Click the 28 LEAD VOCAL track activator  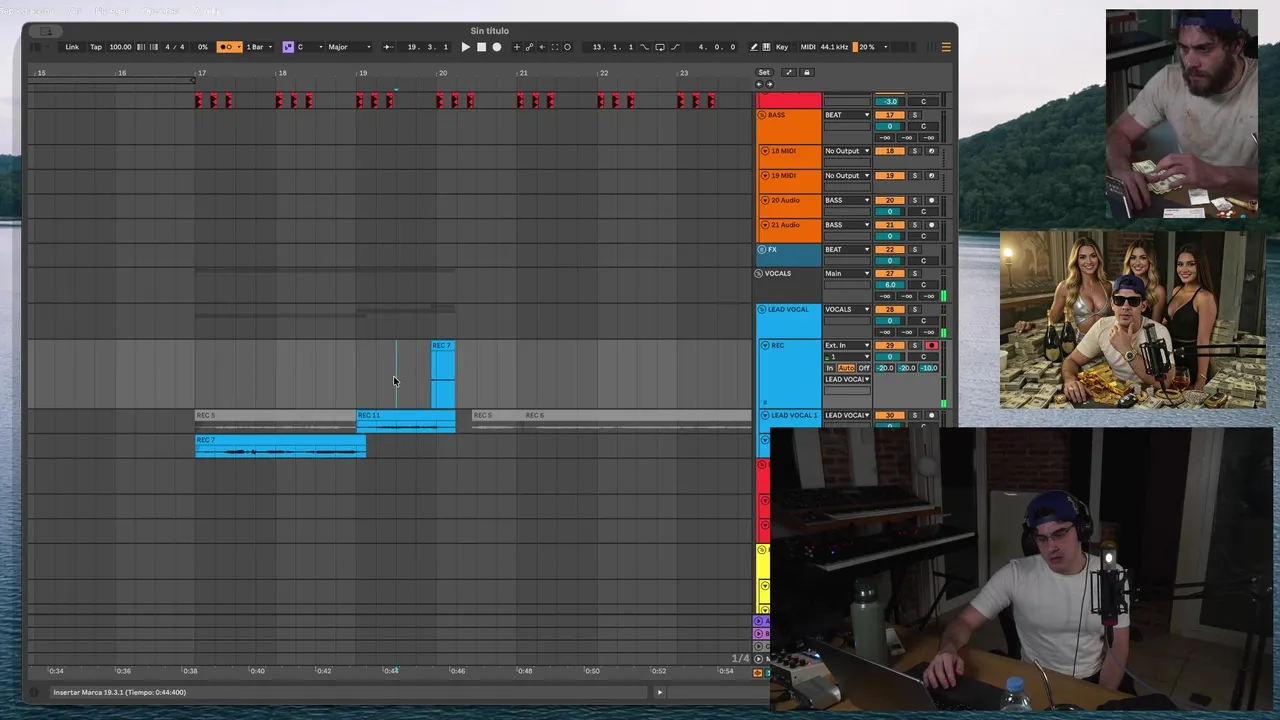tap(890, 309)
